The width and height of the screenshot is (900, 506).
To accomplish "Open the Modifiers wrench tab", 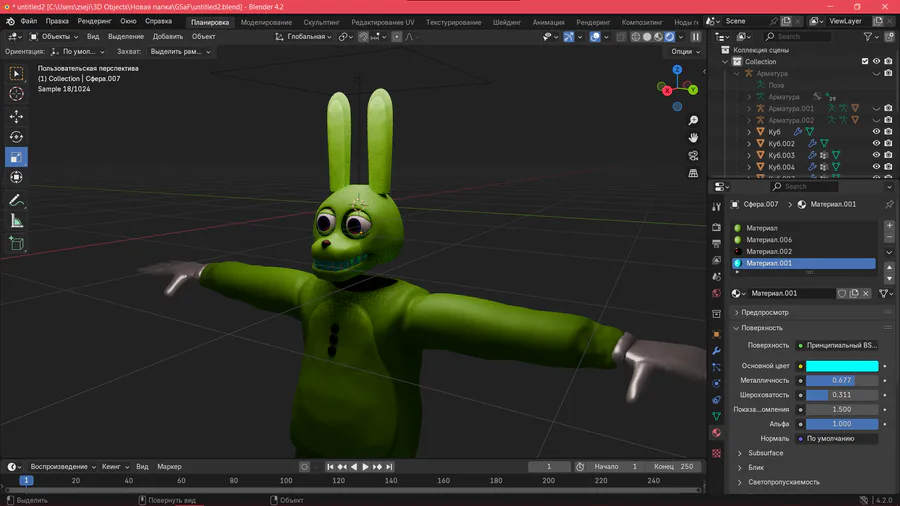I will (x=716, y=351).
